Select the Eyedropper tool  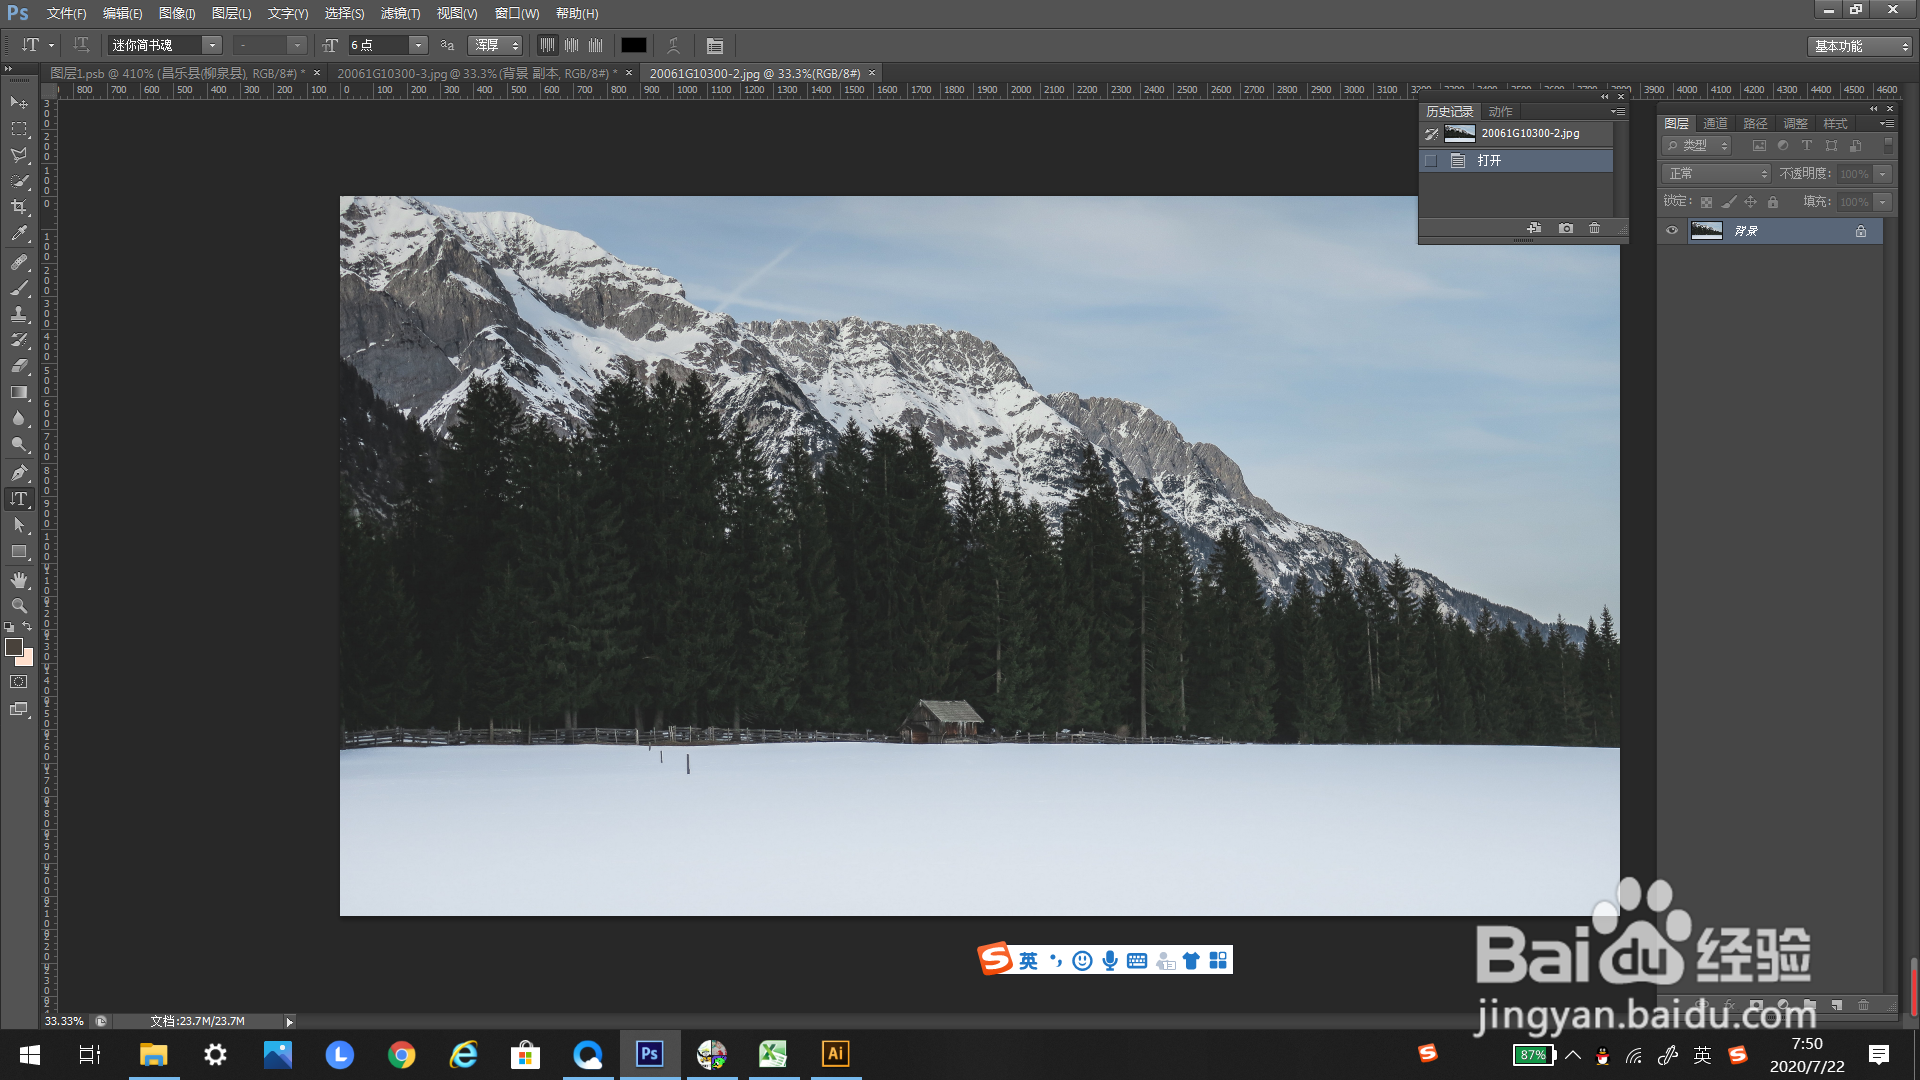[x=19, y=234]
